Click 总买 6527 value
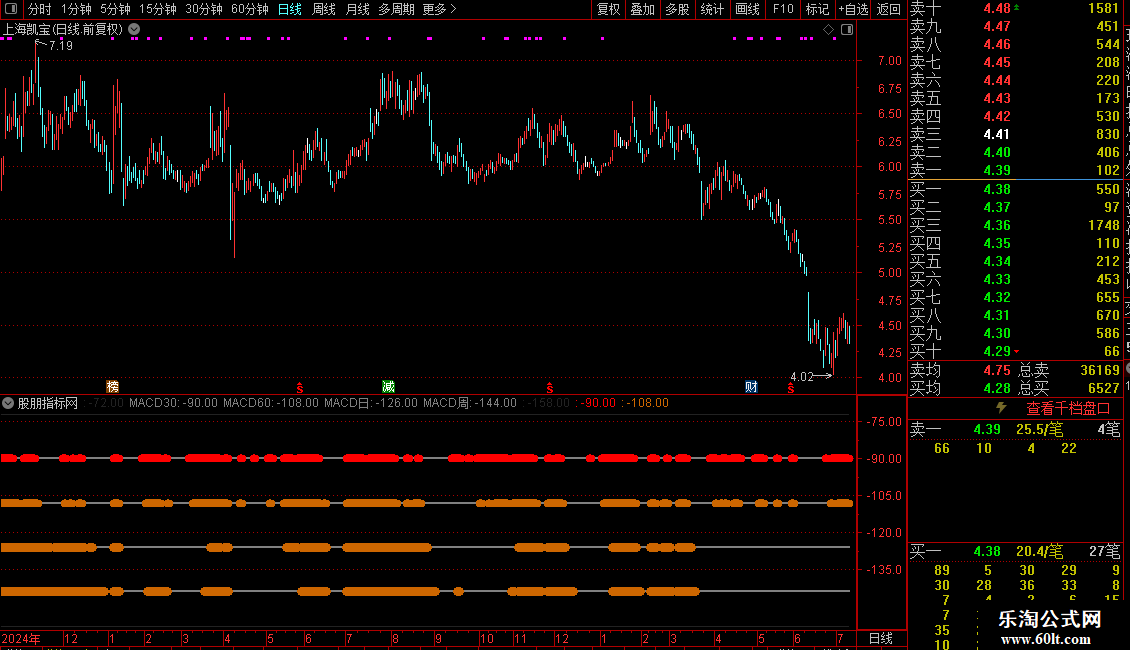The image size is (1130, 650). tap(1103, 388)
